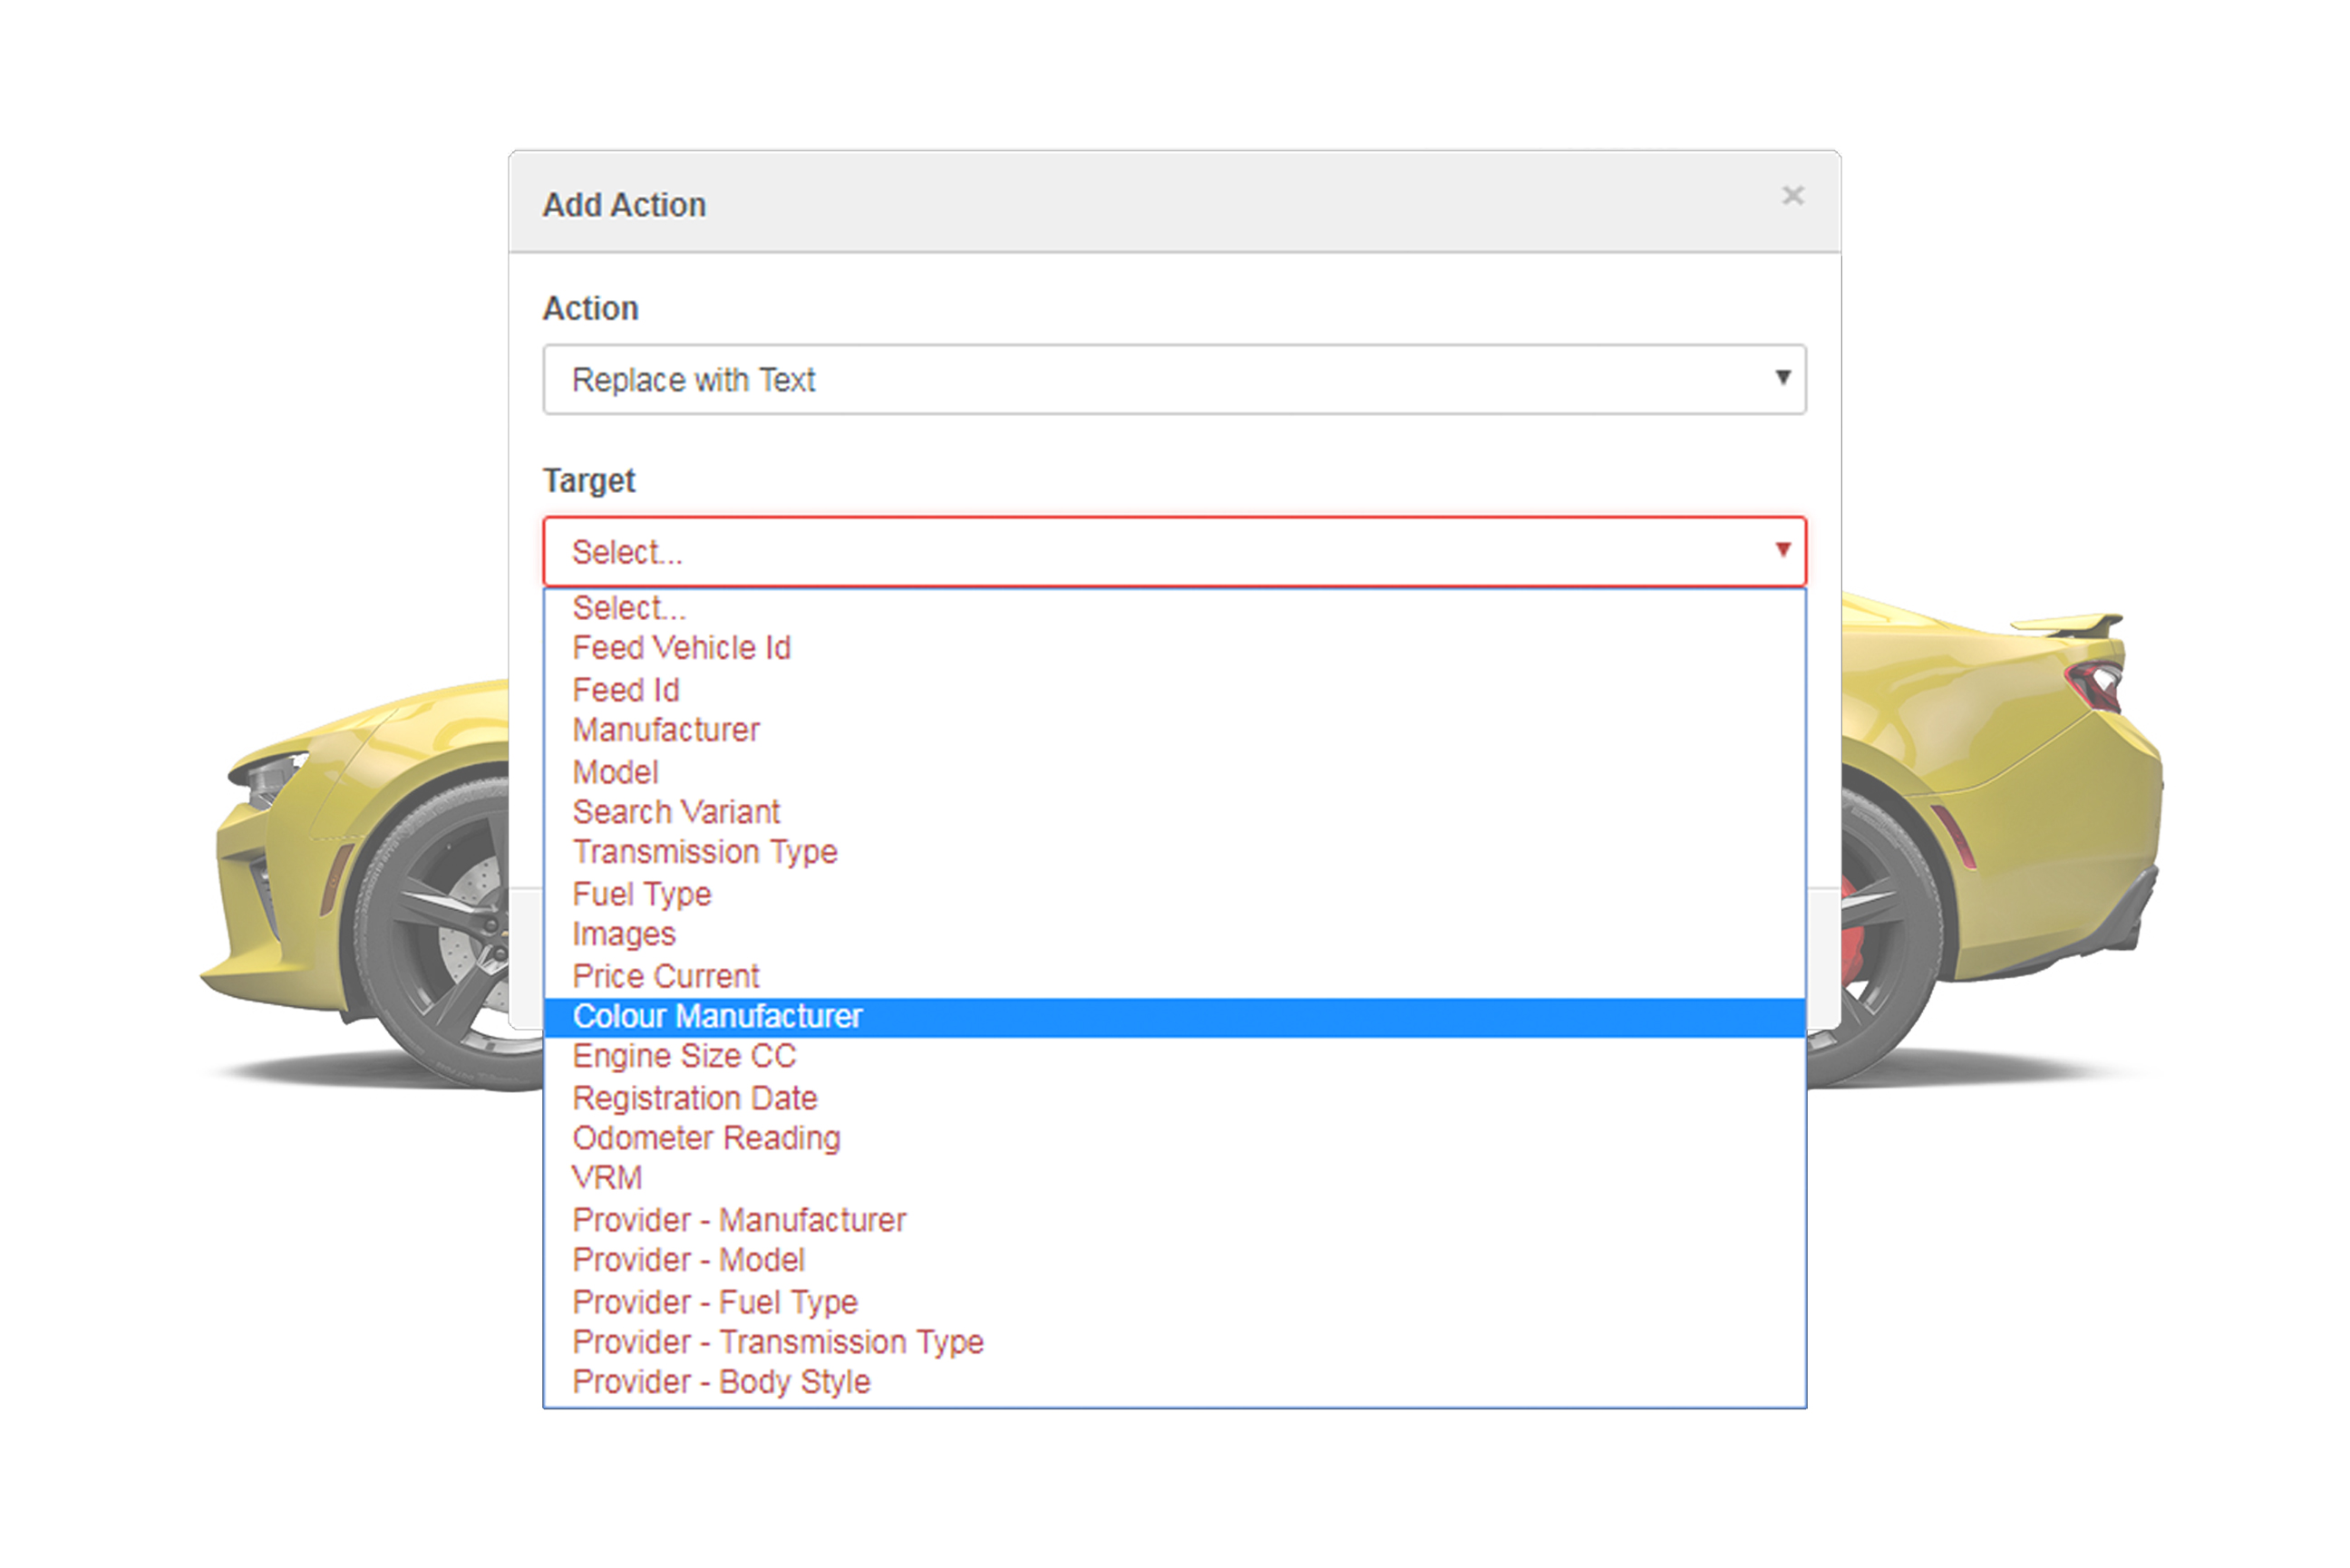
Task: Close the Add Action dialog
Action: click(x=1792, y=195)
